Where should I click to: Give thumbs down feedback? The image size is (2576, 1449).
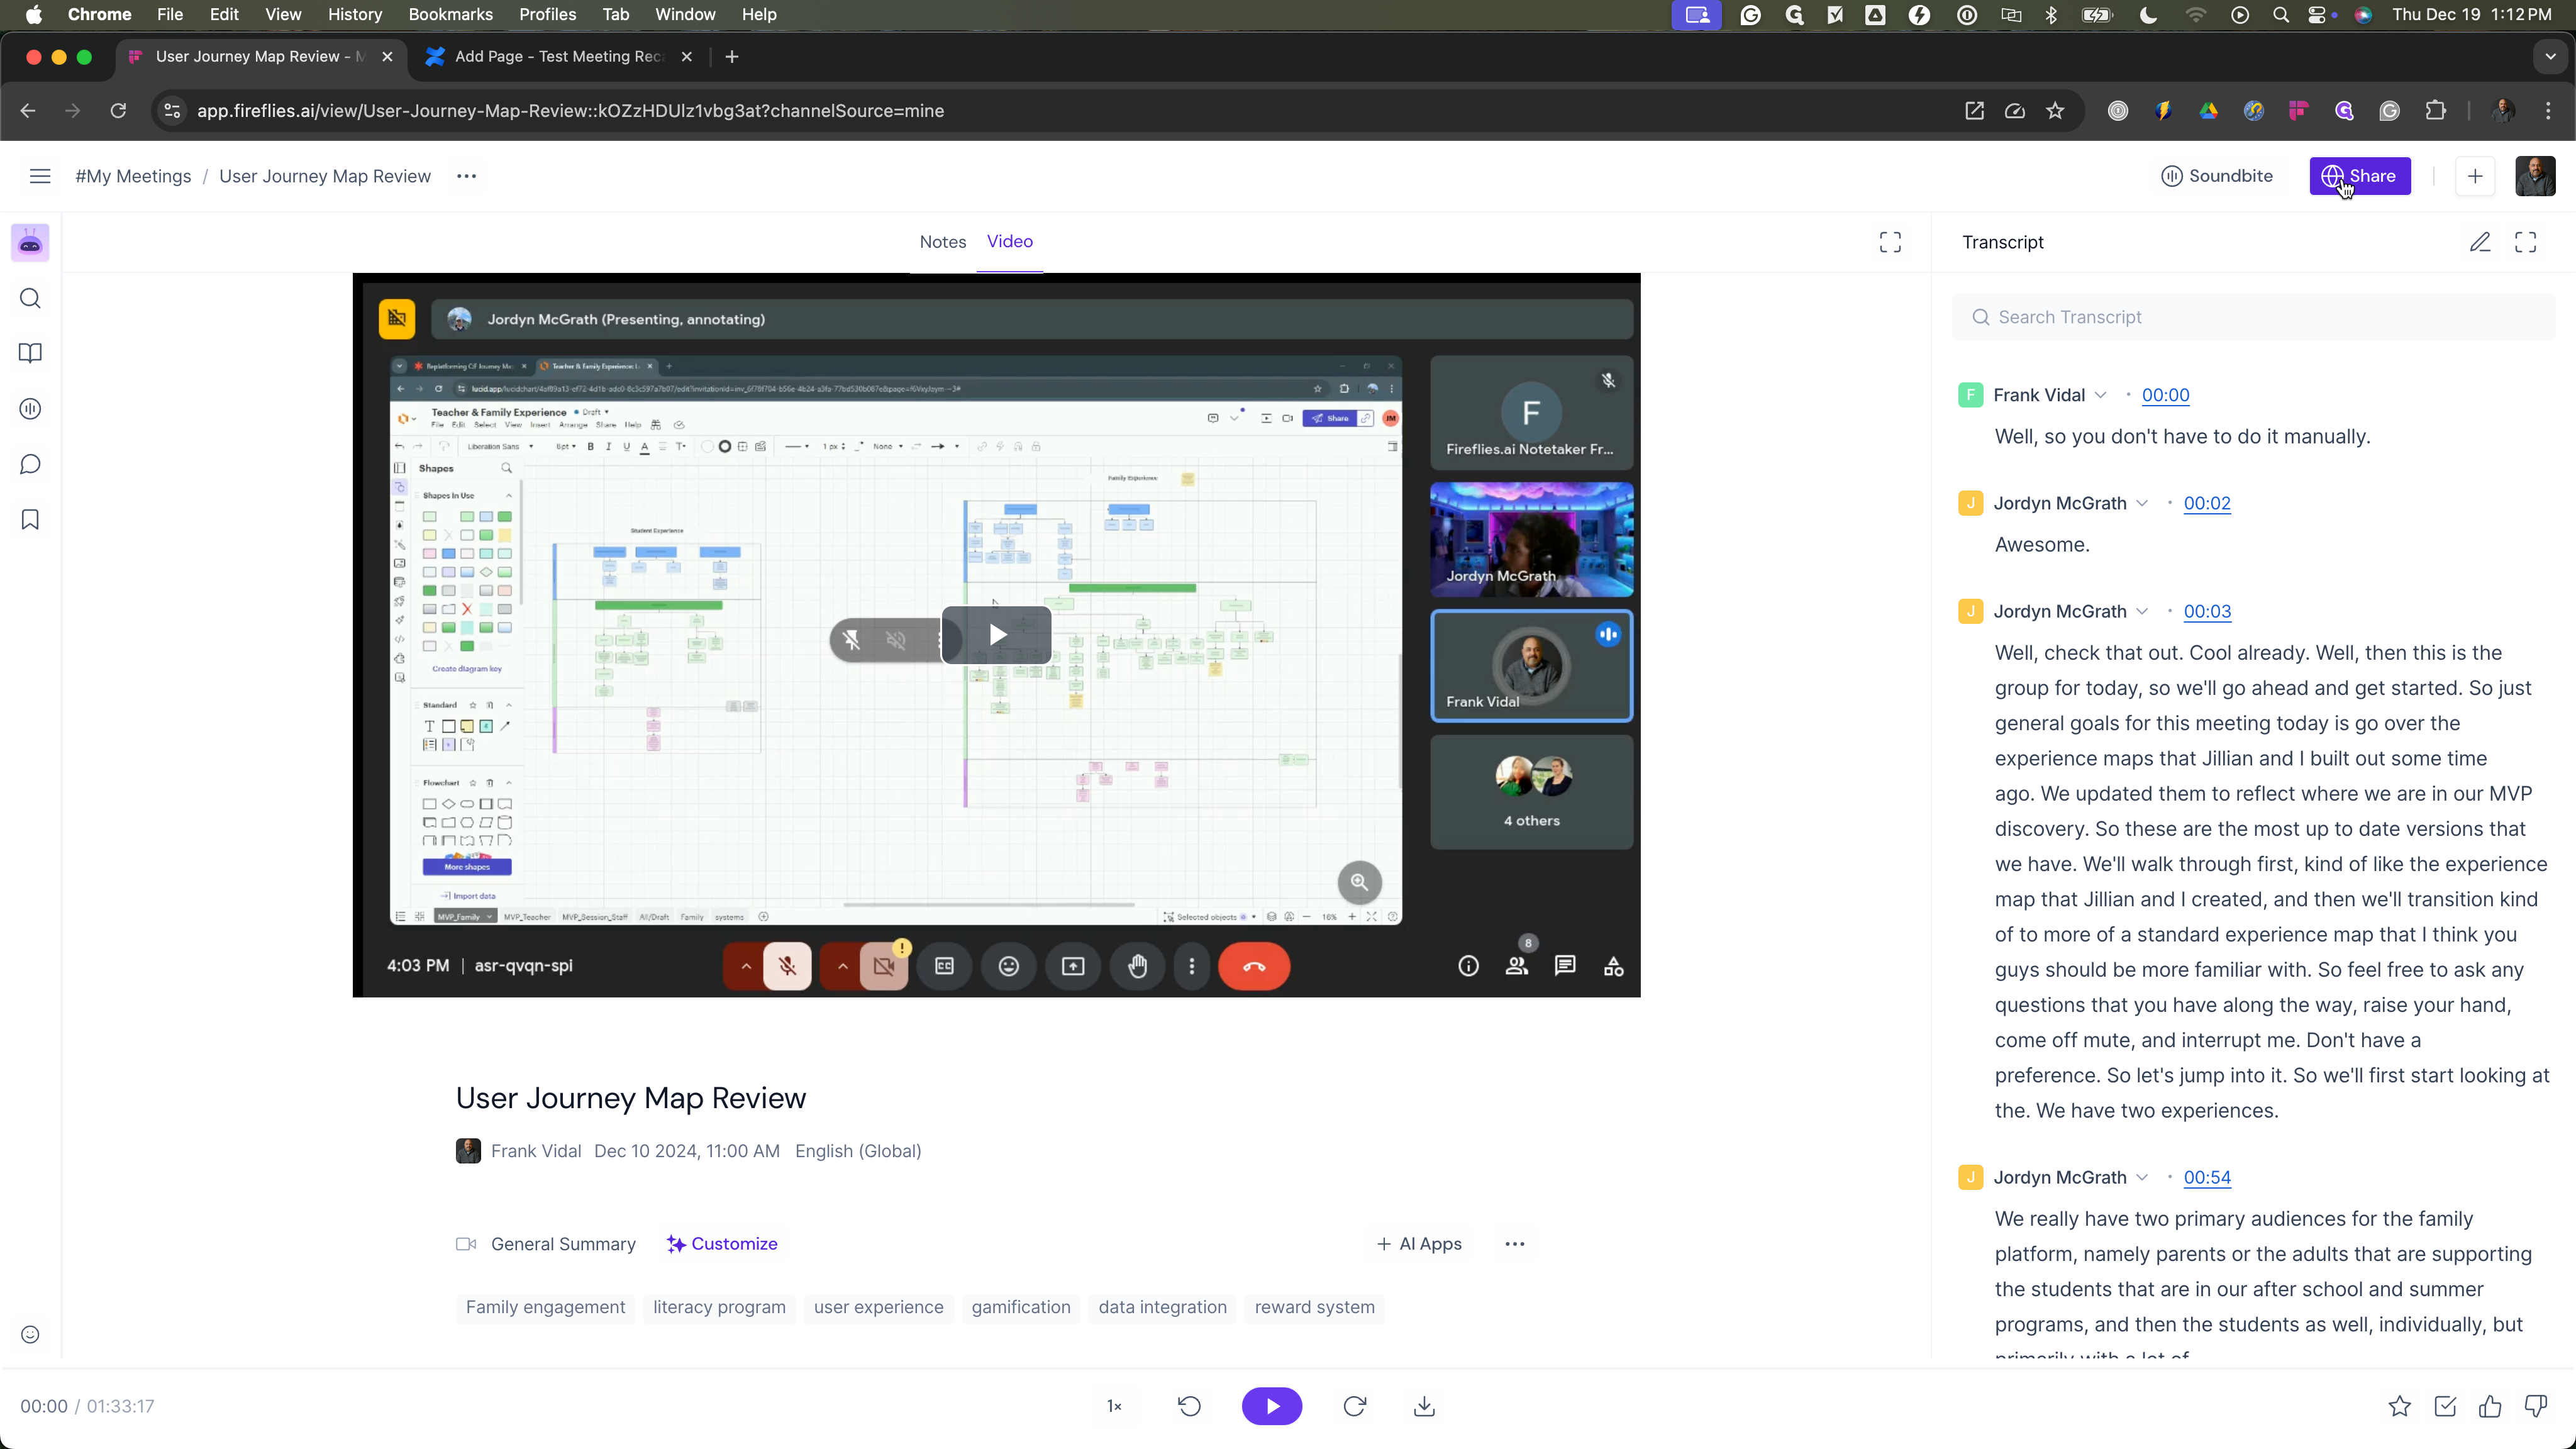click(2536, 1406)
